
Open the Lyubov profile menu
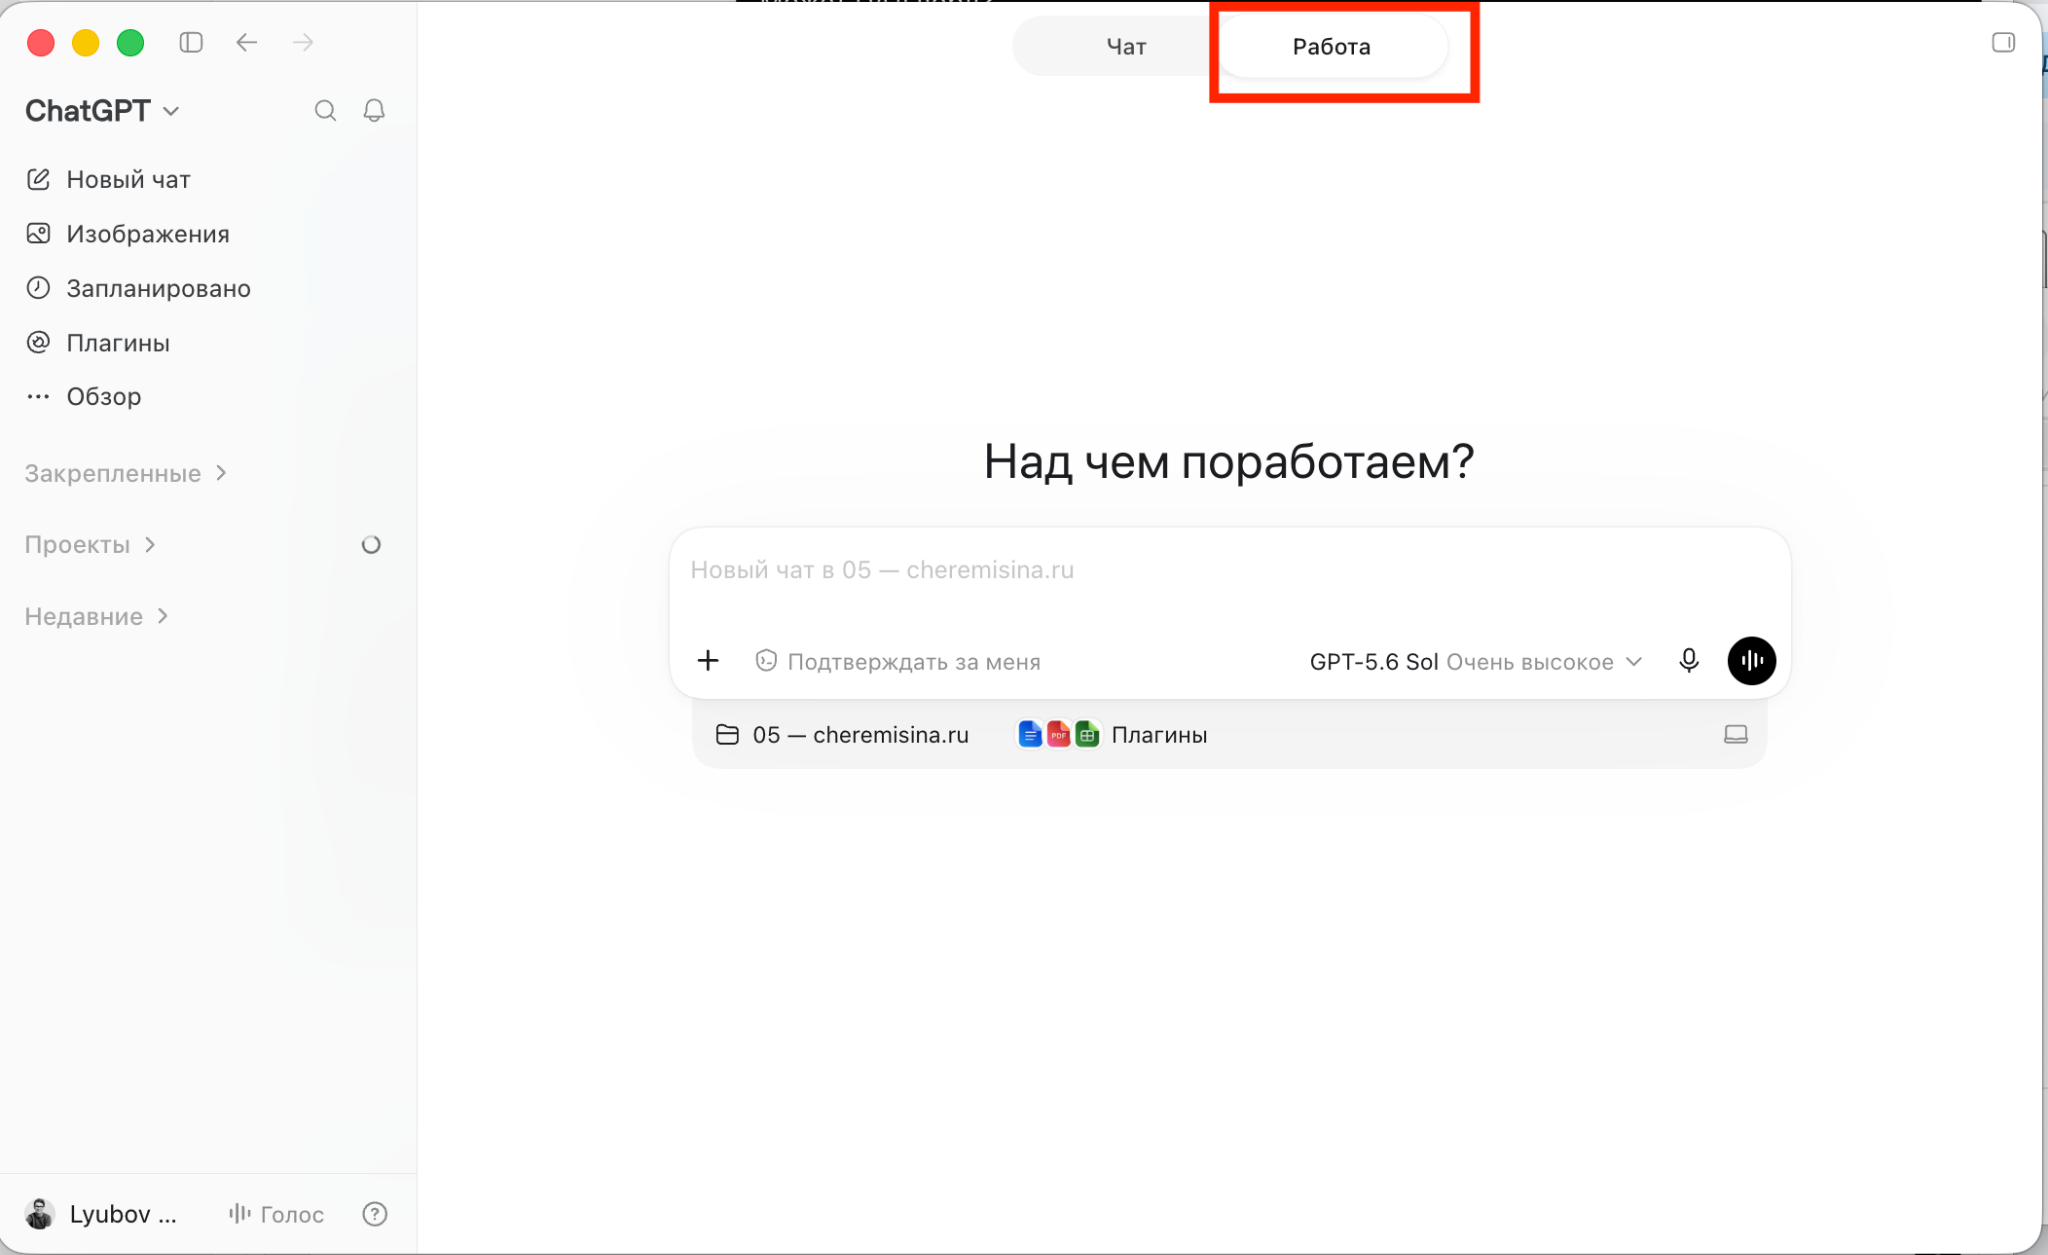click(x=101, y=1214)
